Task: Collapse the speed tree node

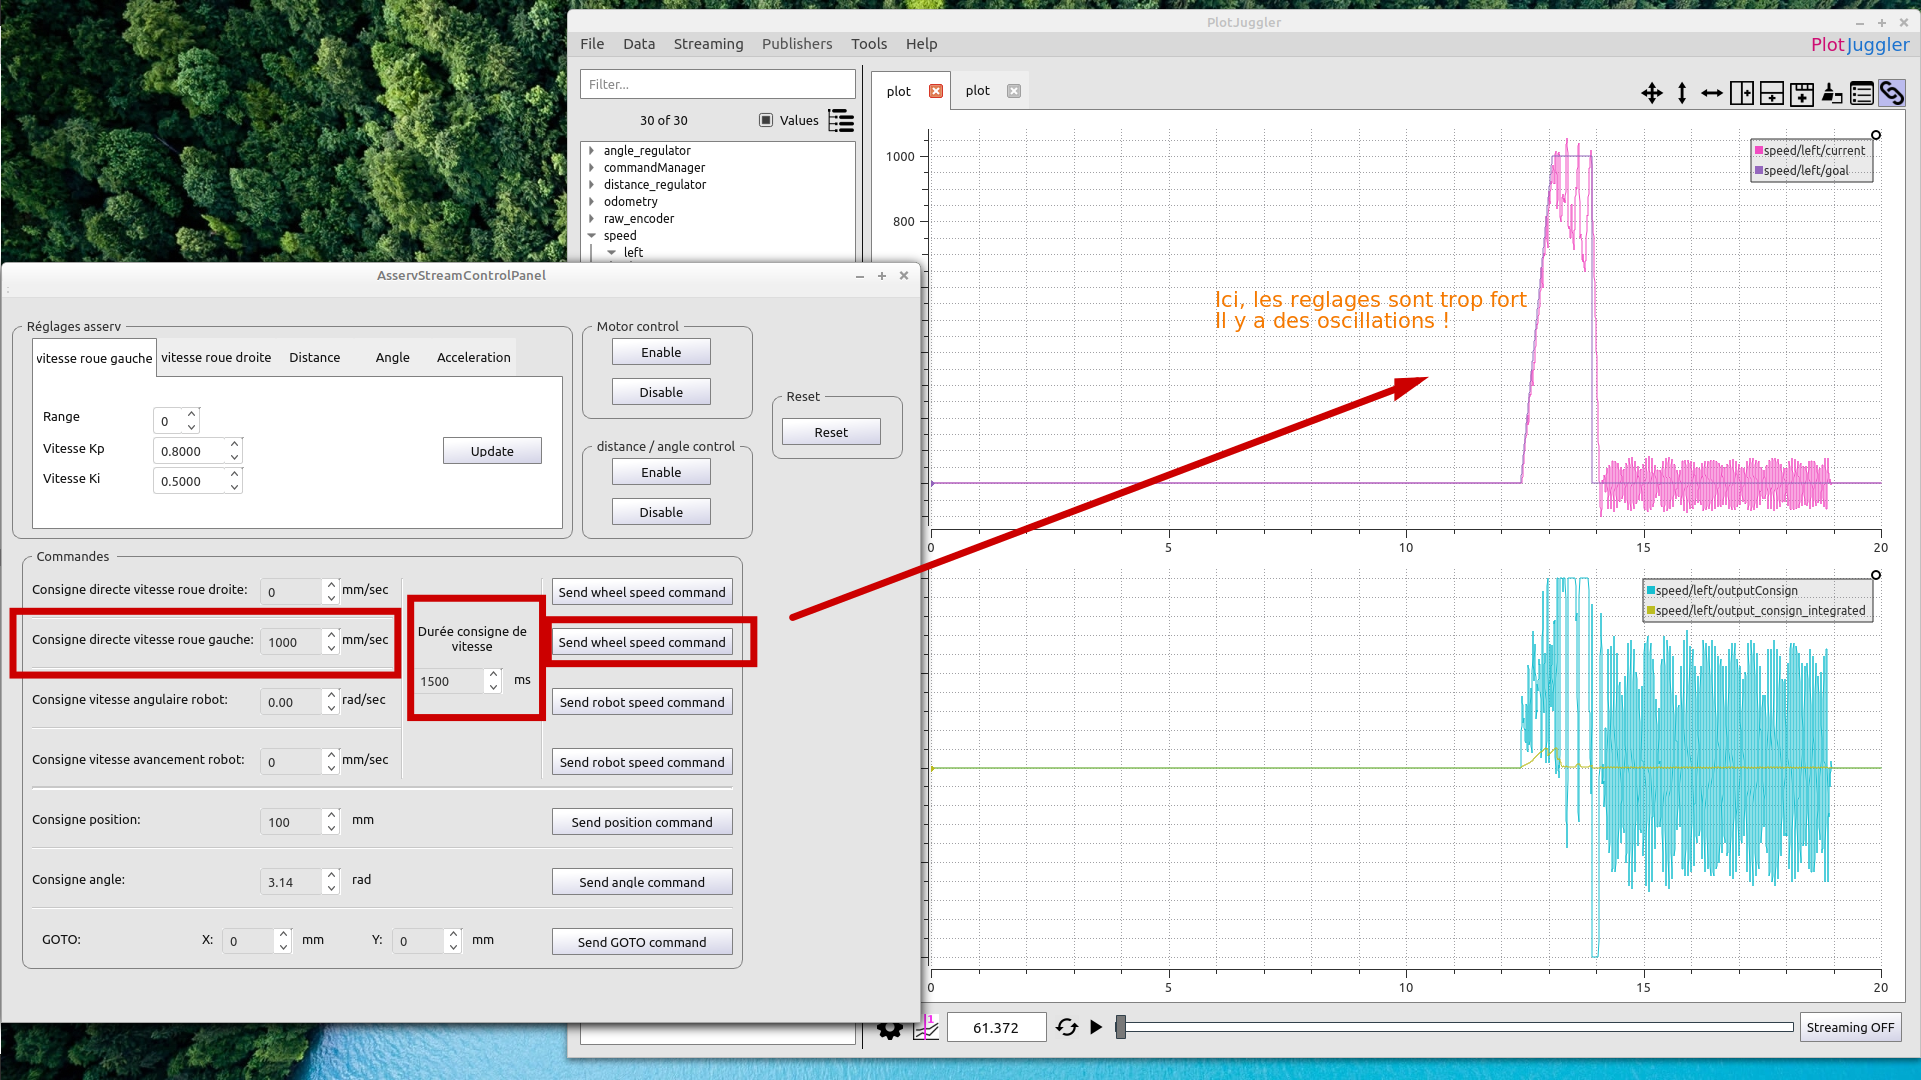Action: [592, 235]
